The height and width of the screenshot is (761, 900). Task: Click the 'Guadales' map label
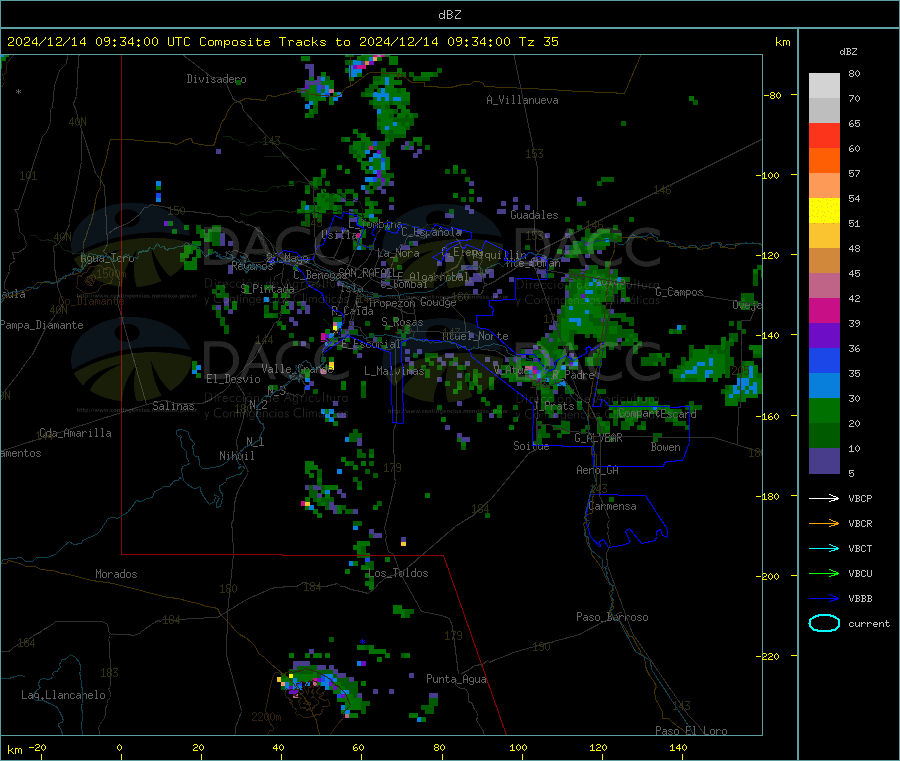[534, 215]
